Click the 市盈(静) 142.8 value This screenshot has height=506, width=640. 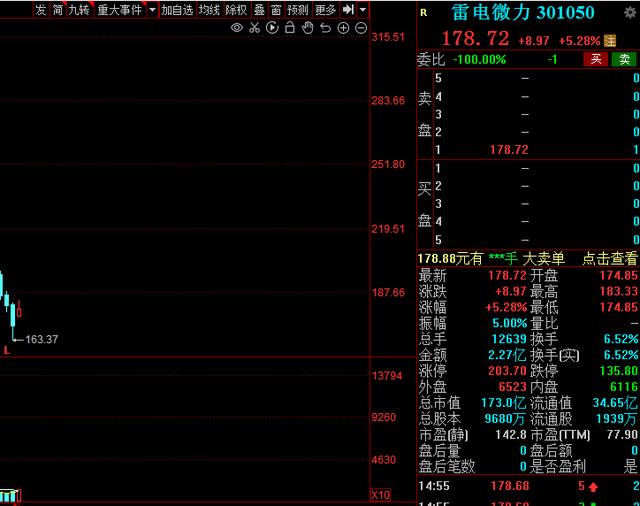click(x=511, y=435)
